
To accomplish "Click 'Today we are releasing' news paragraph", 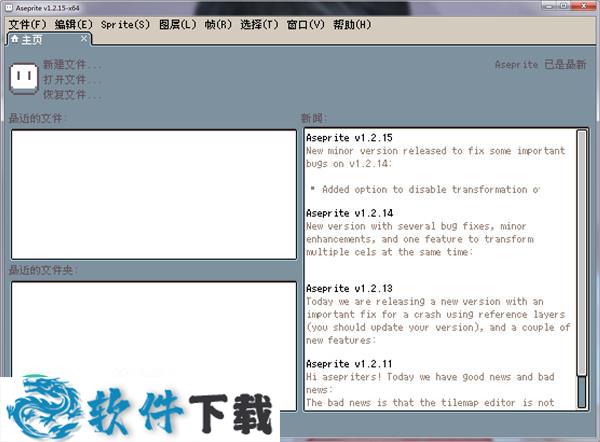I will [x=438, y=321].
